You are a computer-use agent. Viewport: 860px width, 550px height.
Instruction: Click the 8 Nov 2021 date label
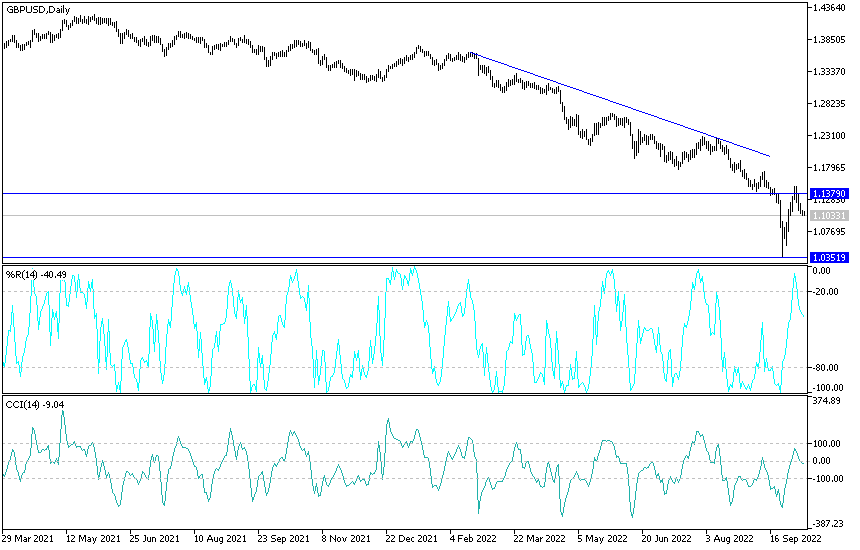click(348, 538)
